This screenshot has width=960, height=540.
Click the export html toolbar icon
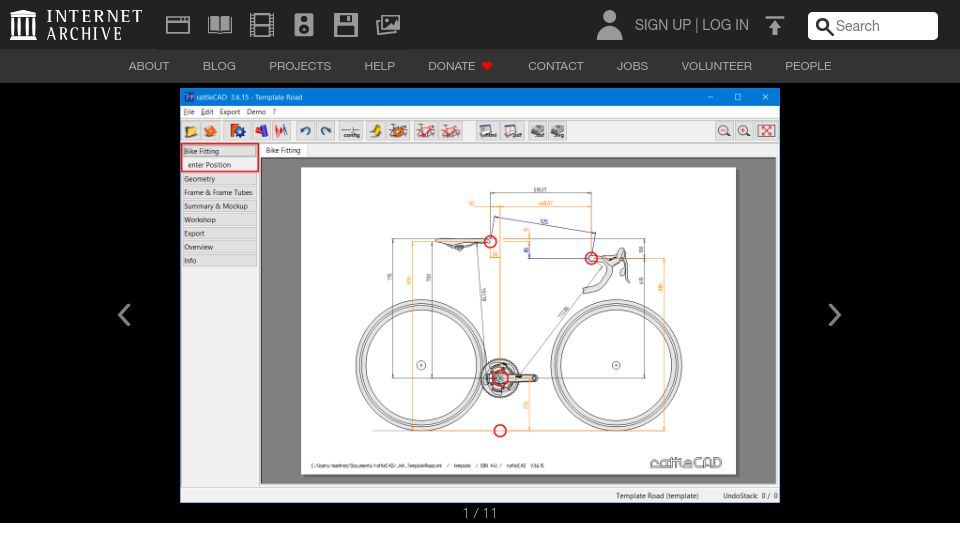coord(488,131)
